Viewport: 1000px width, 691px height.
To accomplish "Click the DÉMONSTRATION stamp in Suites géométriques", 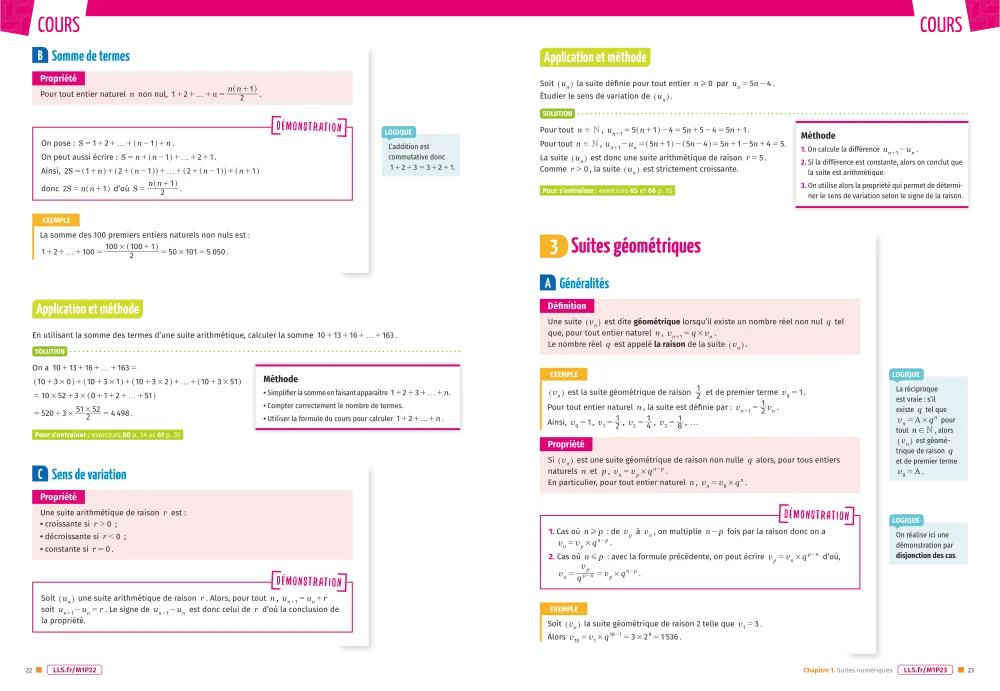I will tap(816, 515).
